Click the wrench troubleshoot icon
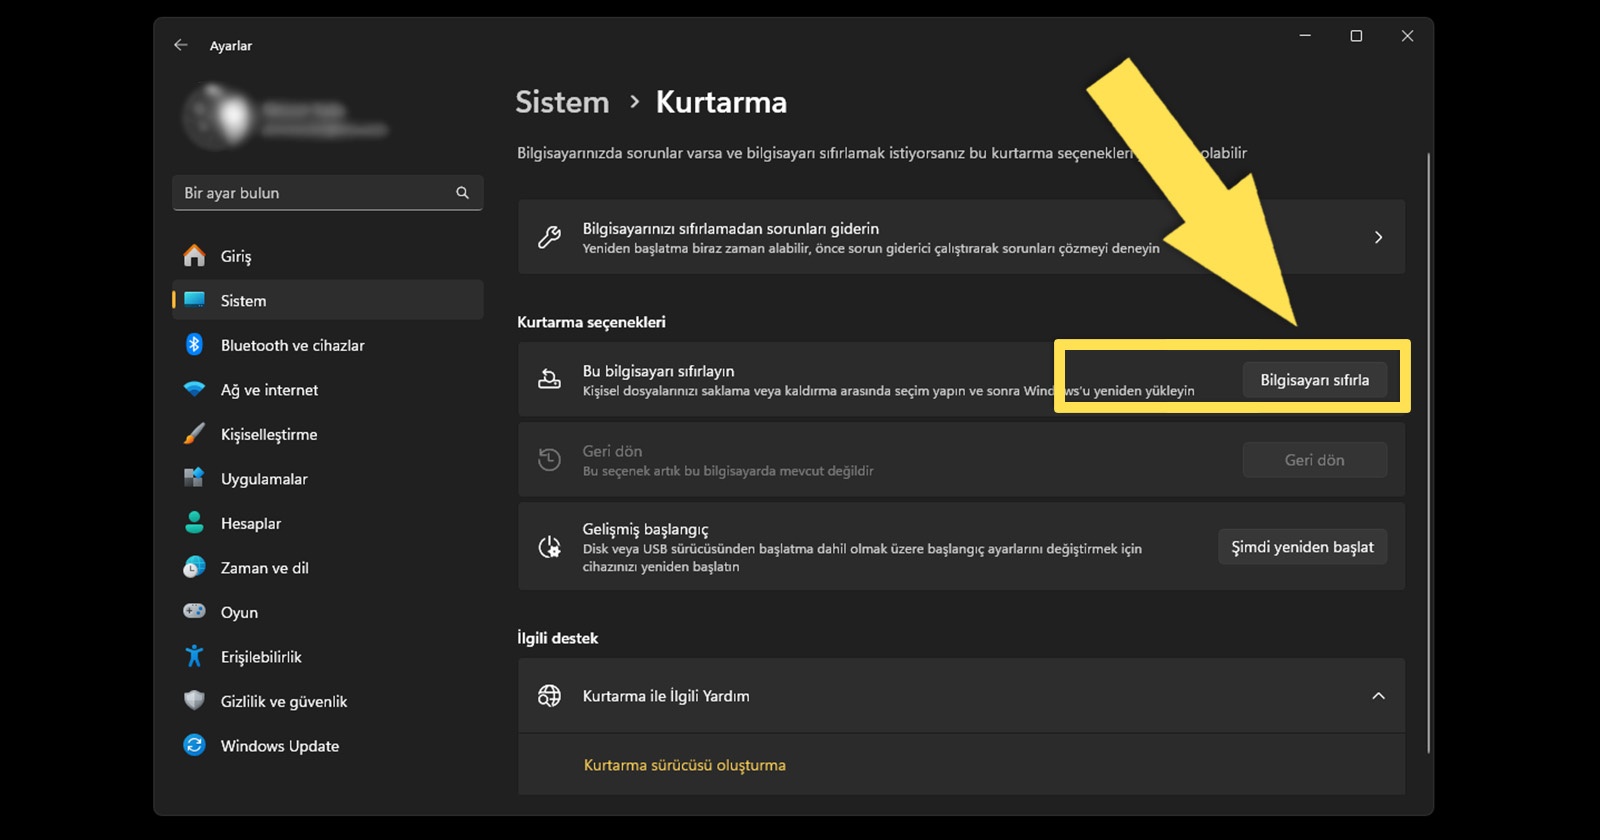 tap(549, 237)
